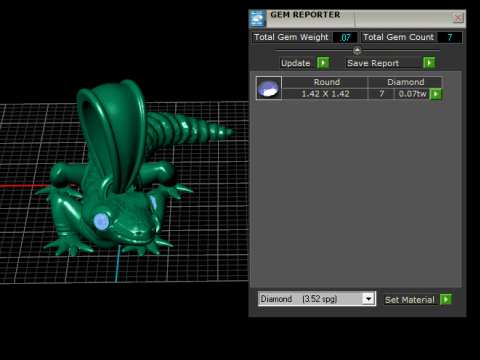Click the Set Material label
Screen dimensions: 480x360
click(410, 300)
